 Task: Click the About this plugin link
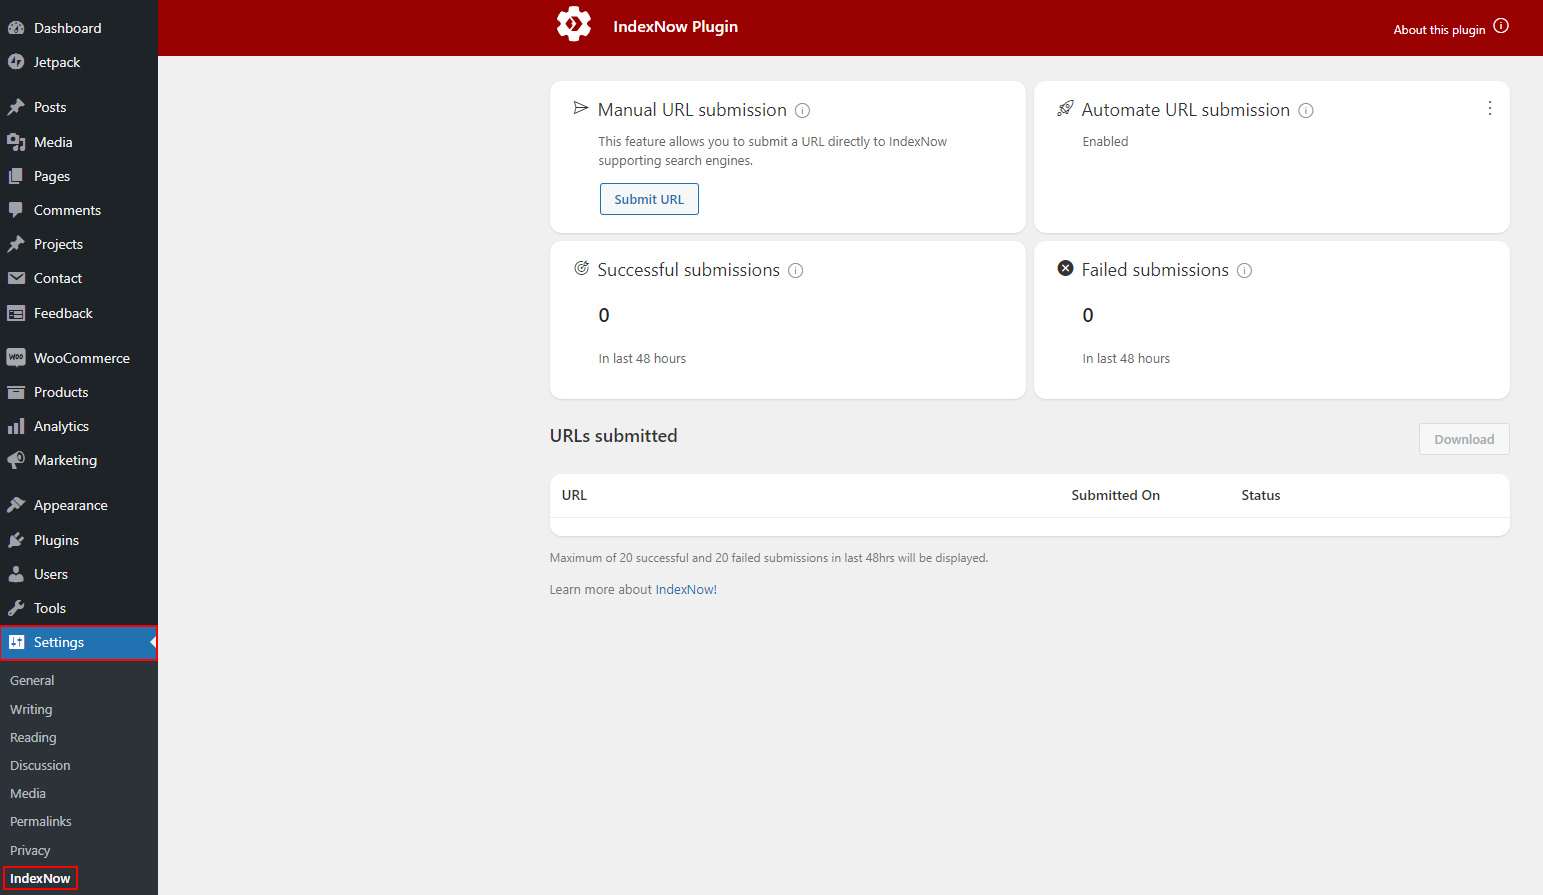pyautogui.click(x=1439, y=30)
